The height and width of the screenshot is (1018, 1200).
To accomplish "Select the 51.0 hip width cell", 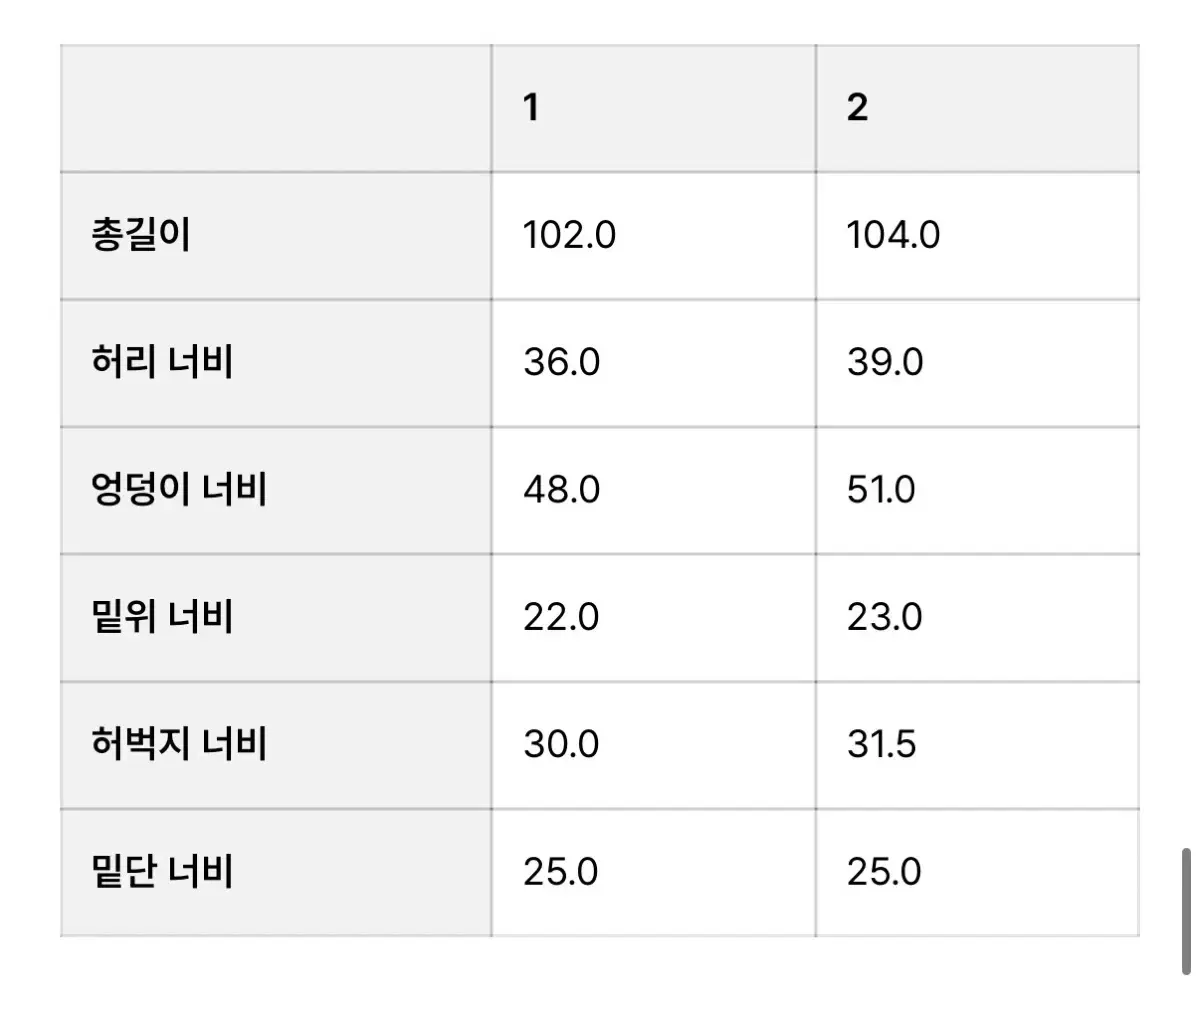I will [977, 491].
